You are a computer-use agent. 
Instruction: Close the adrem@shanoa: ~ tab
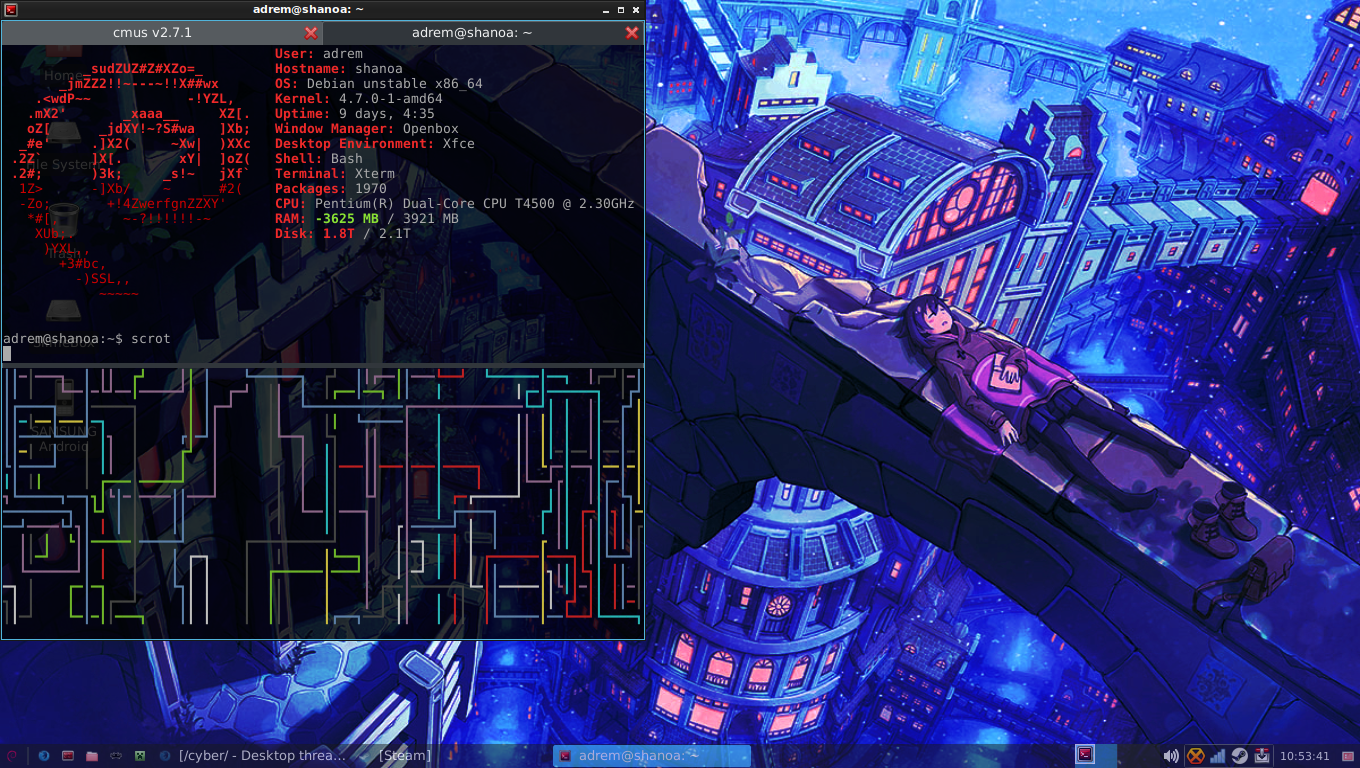point(632,33)
